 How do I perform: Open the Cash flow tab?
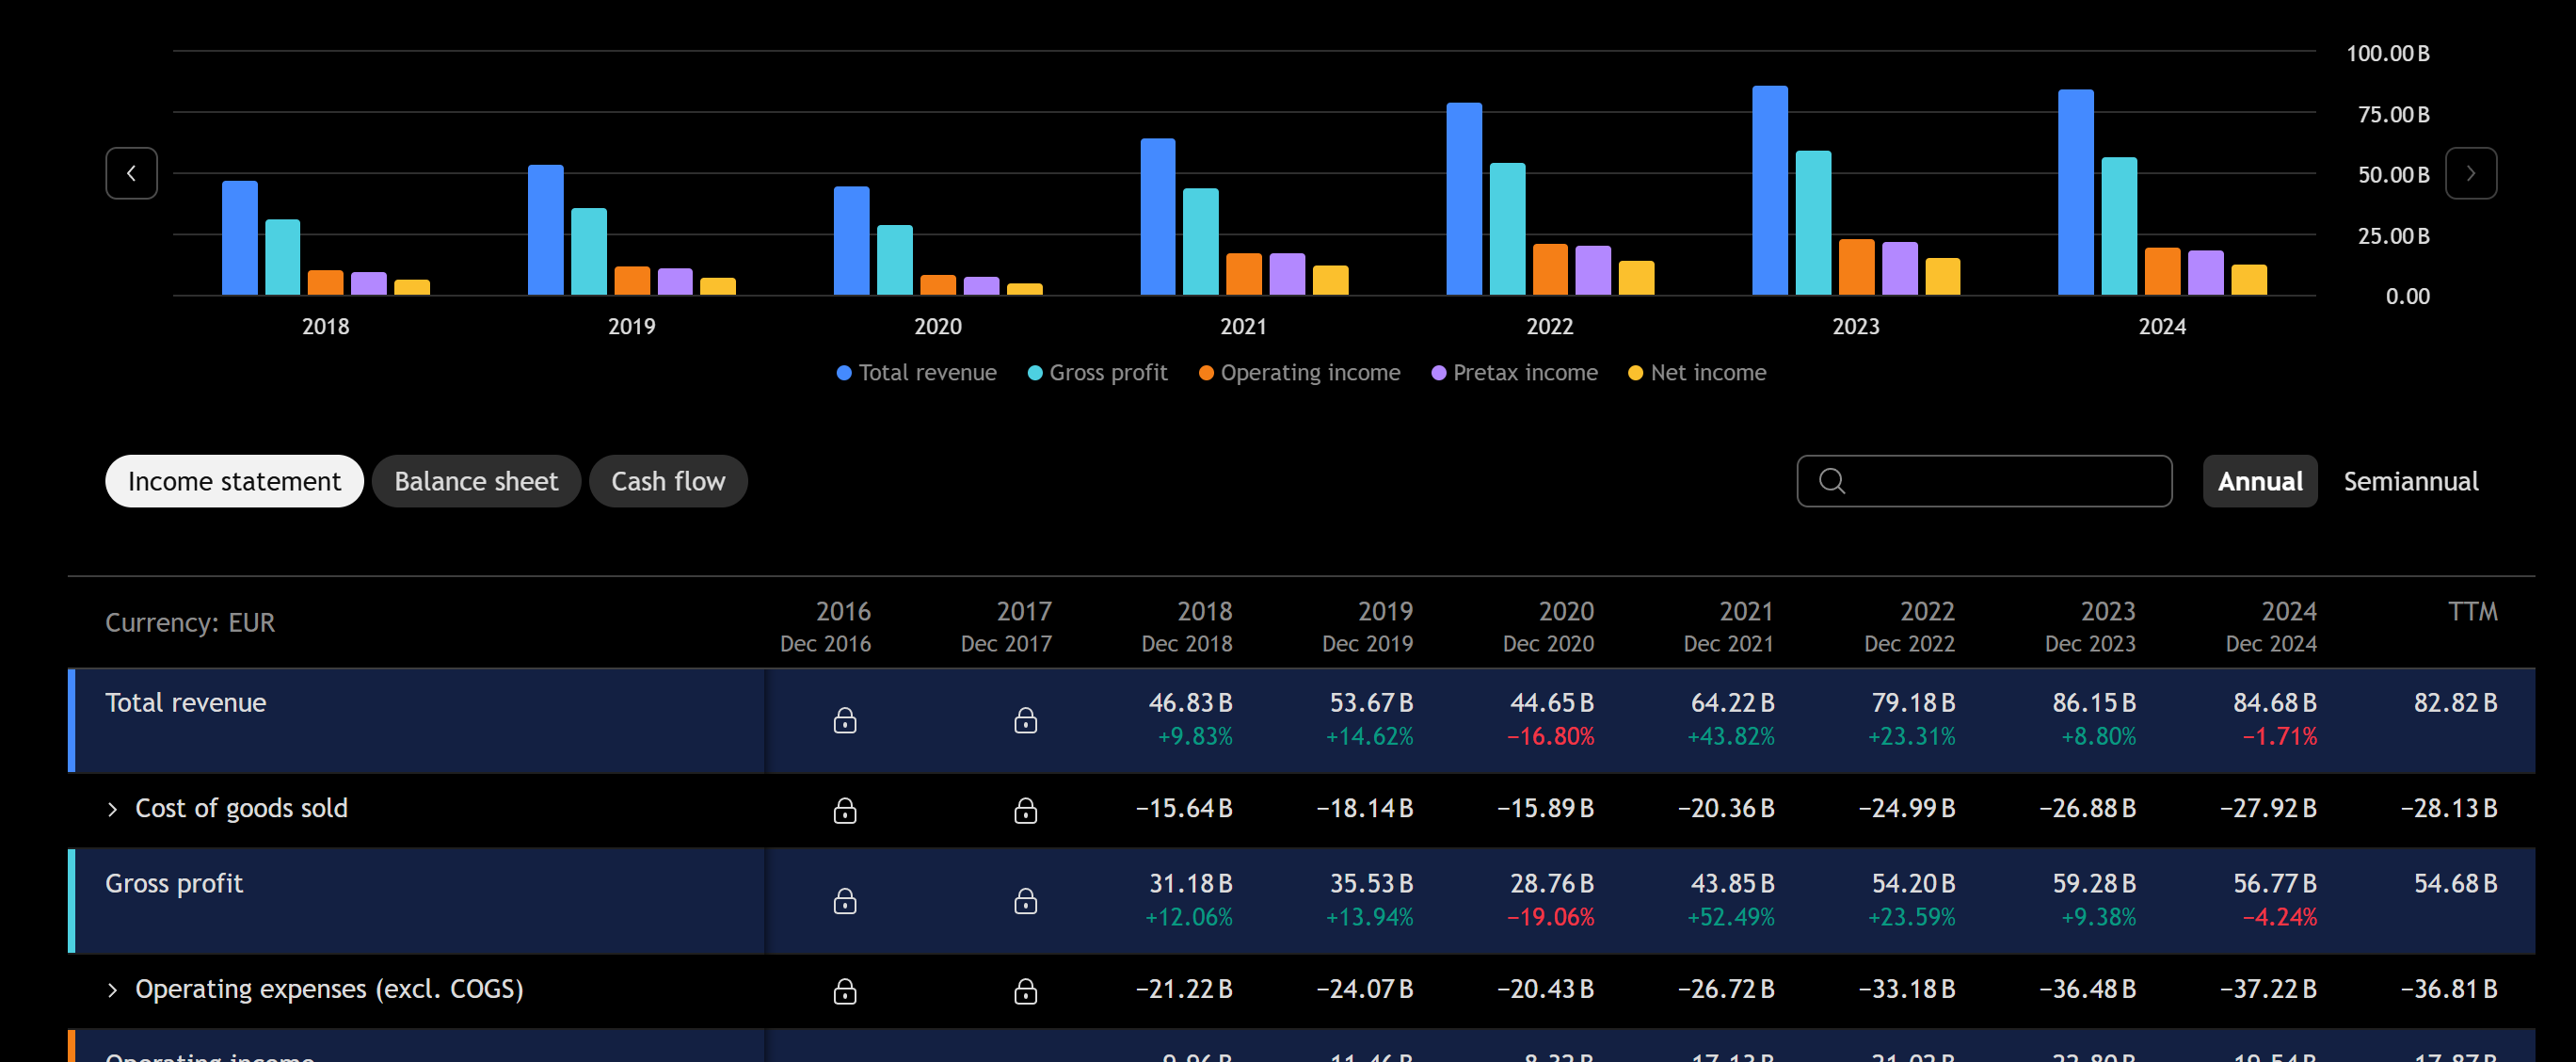[x=668, y=481]
